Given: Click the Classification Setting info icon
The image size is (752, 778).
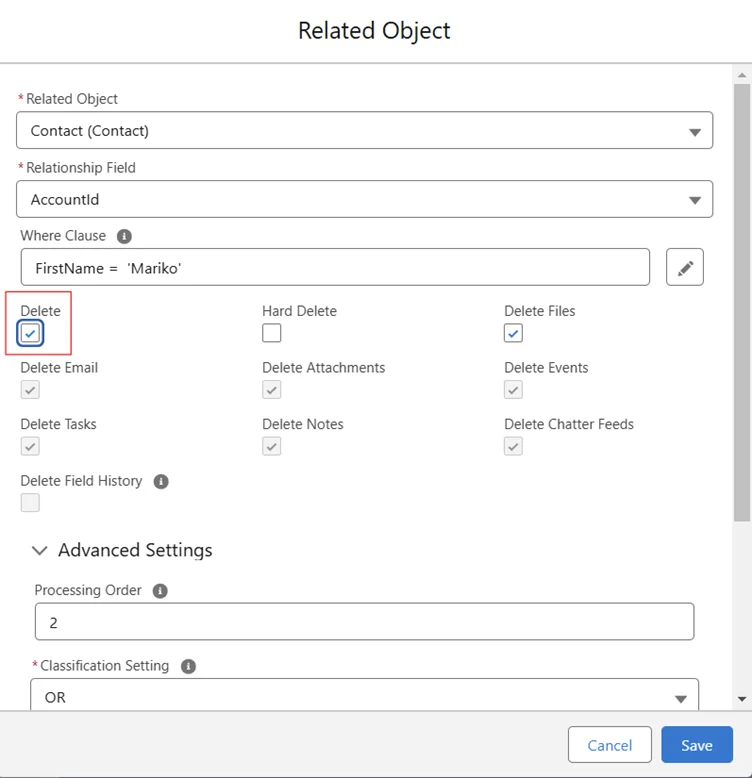Looking at the screenshot, I should point(188,666).
